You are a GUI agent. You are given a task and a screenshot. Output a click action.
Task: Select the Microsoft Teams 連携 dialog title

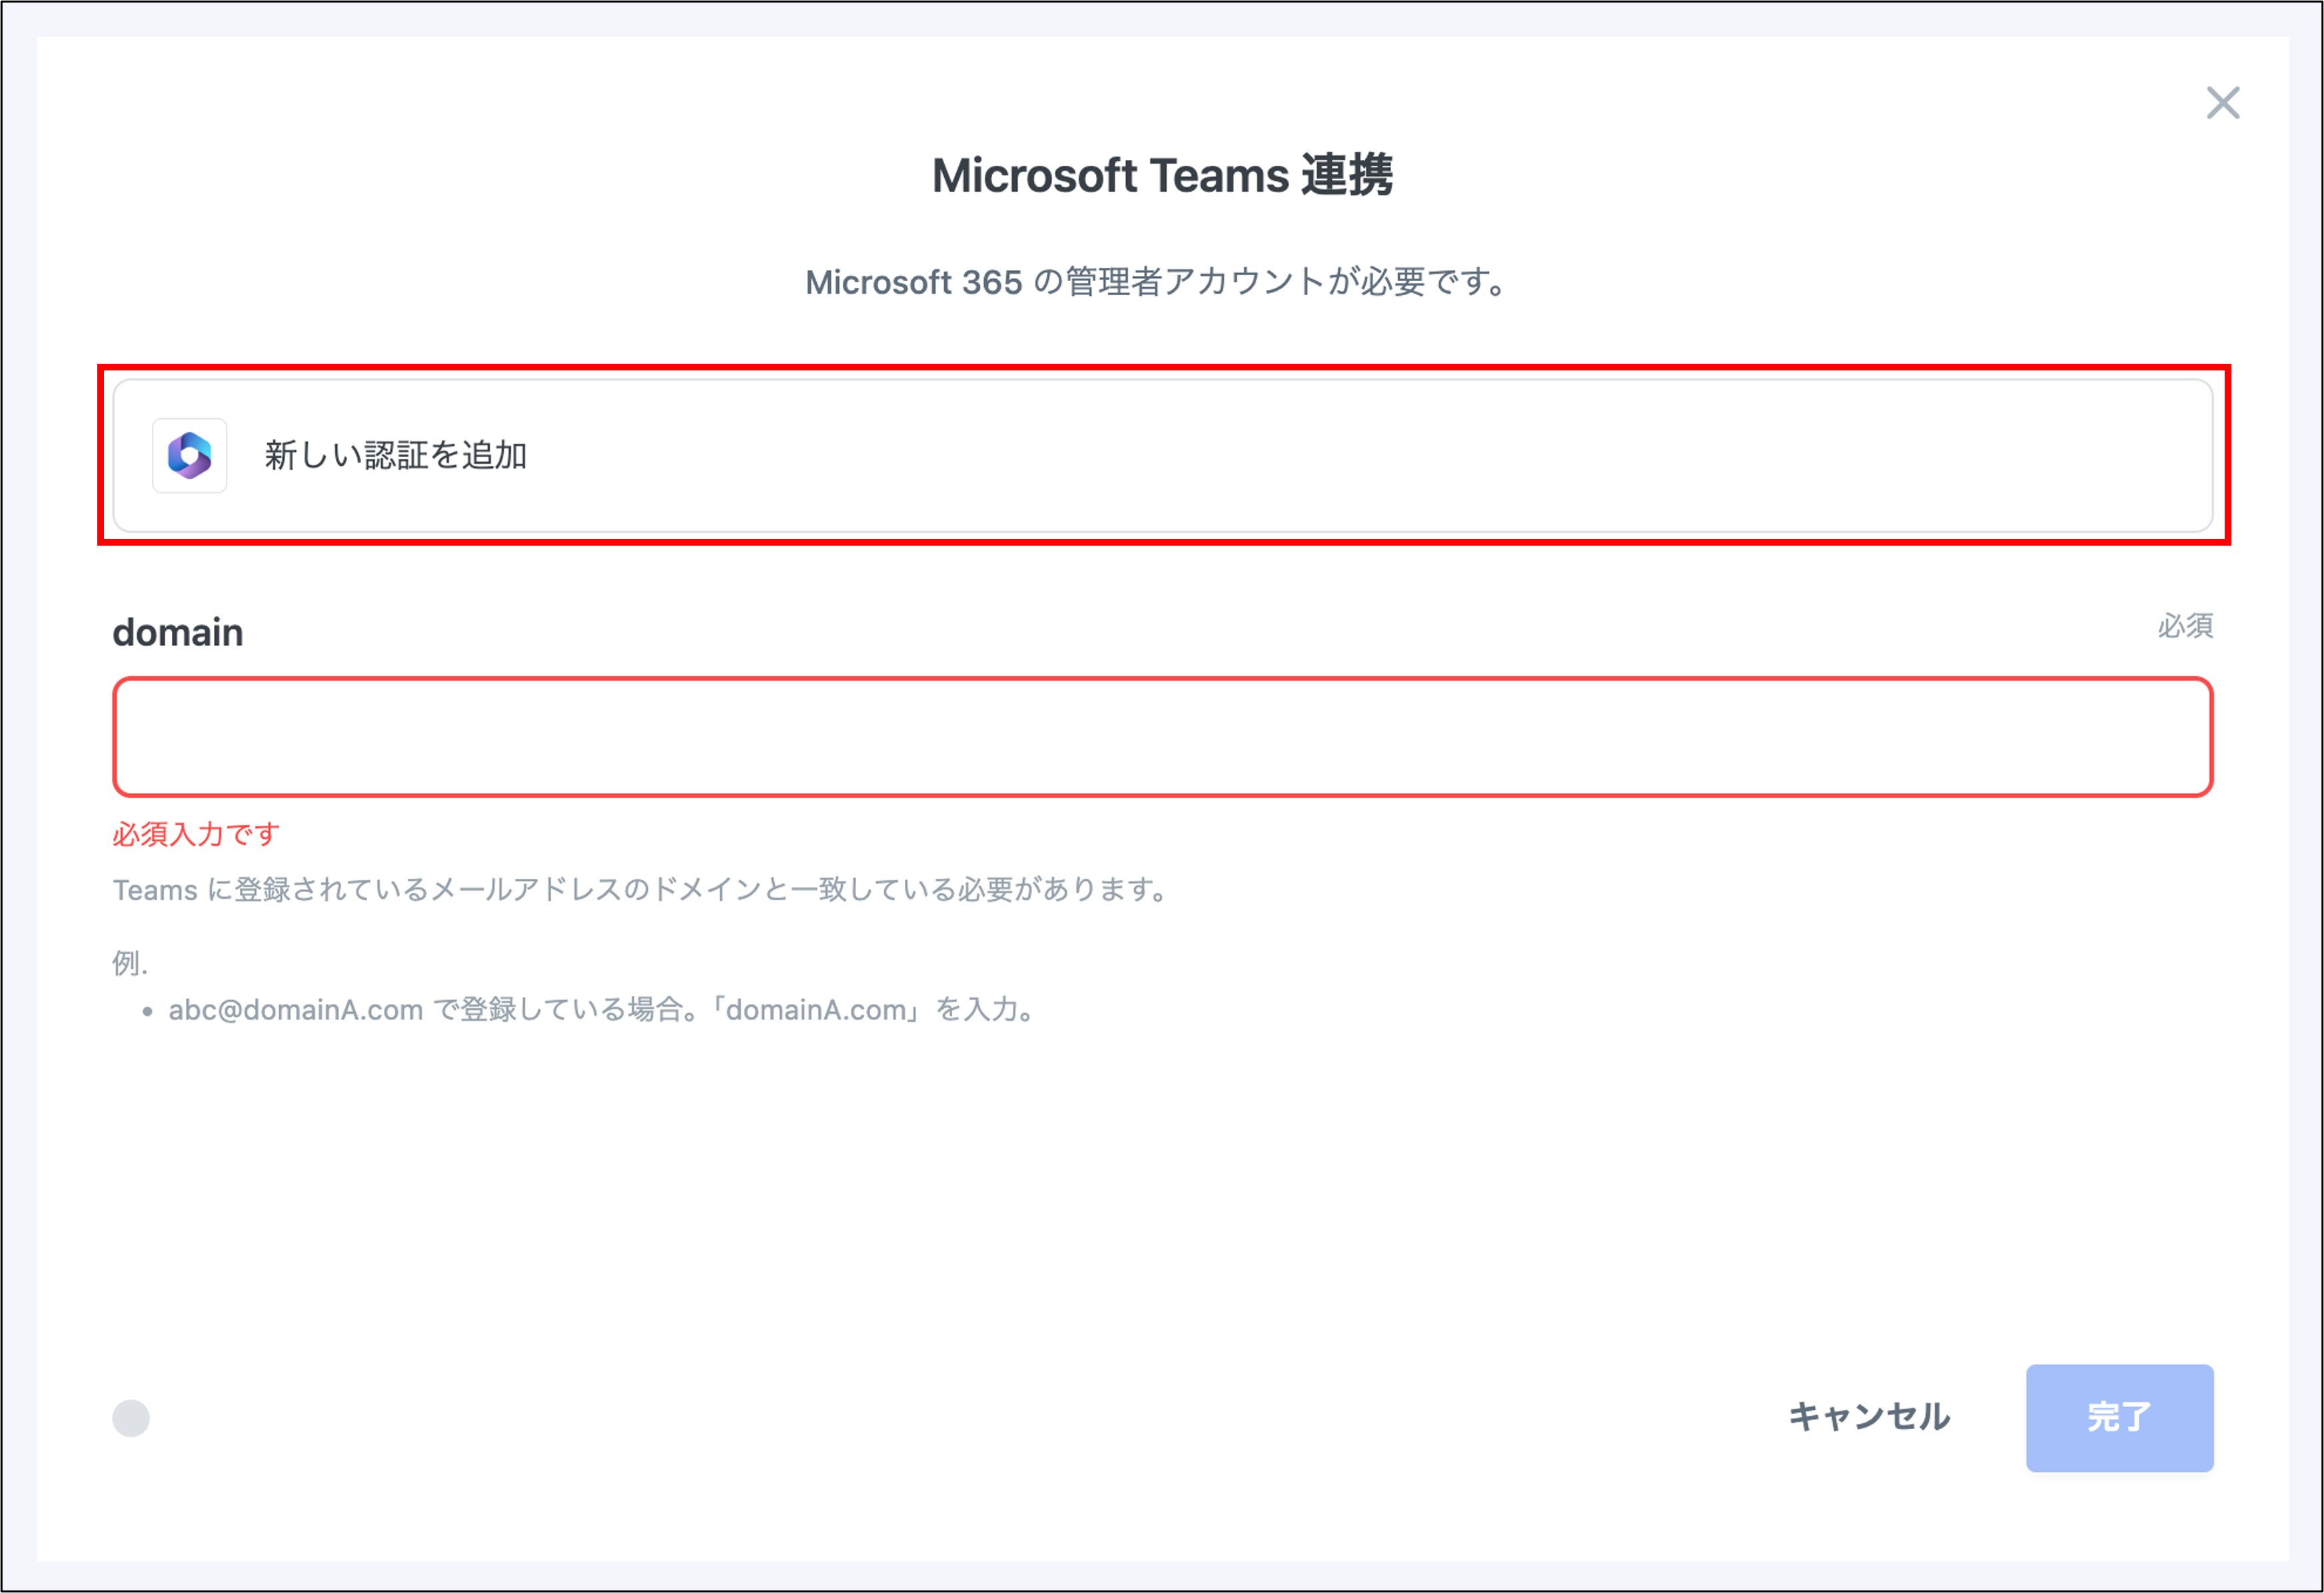coord(1162,175)
